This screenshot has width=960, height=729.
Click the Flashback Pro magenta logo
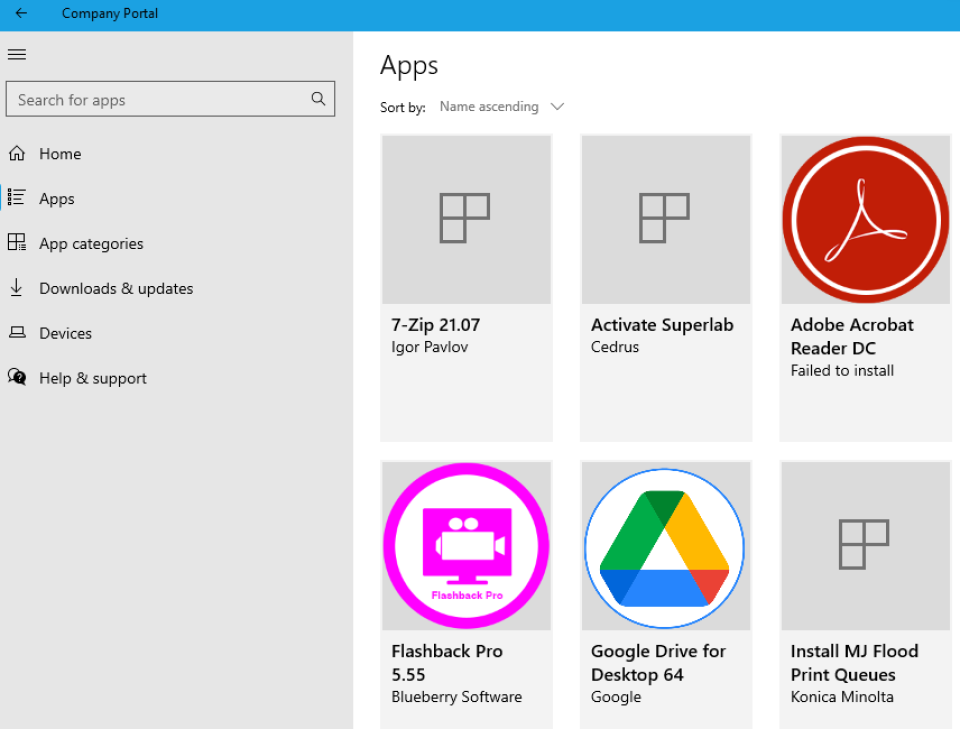click(467, 545)
